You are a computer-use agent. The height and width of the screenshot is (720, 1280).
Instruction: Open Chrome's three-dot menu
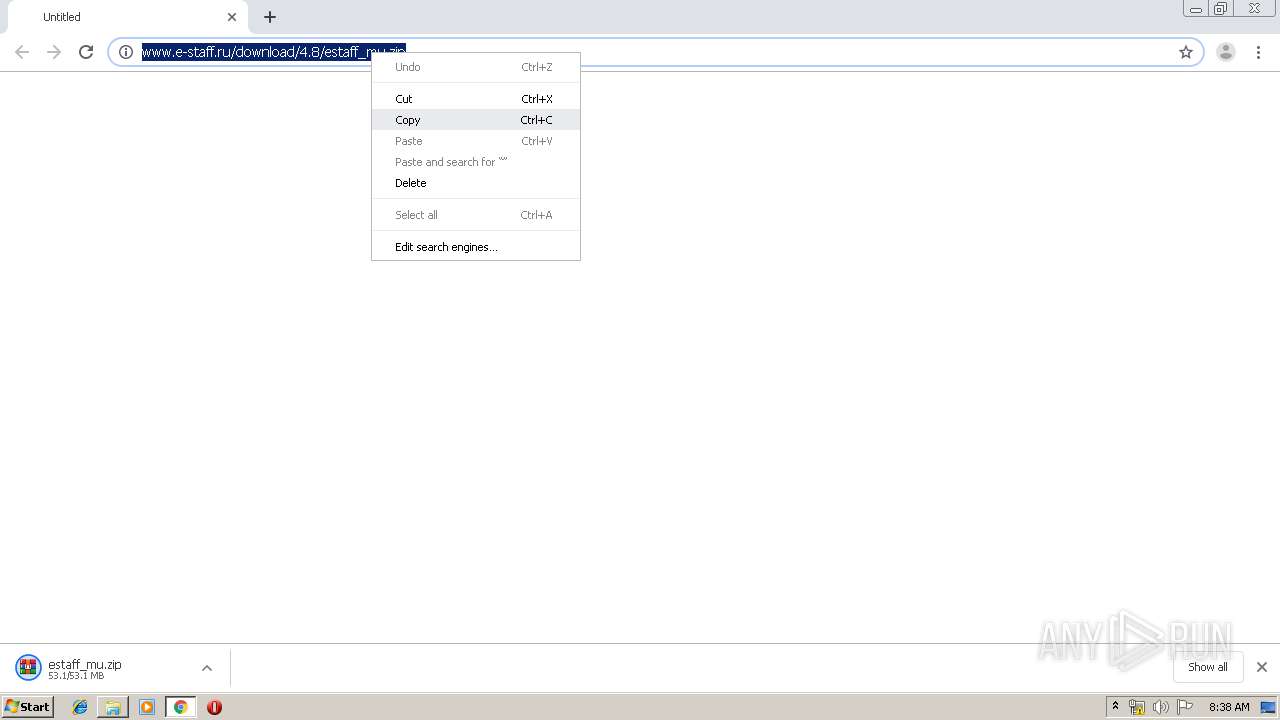point(1259,52)
